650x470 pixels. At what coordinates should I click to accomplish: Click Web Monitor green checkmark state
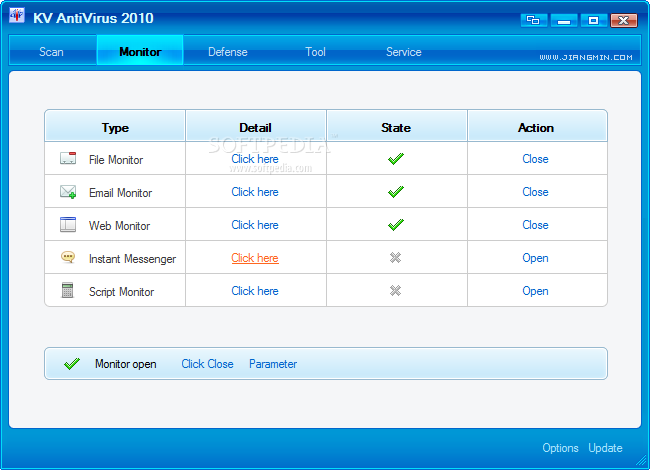point(396,224)
